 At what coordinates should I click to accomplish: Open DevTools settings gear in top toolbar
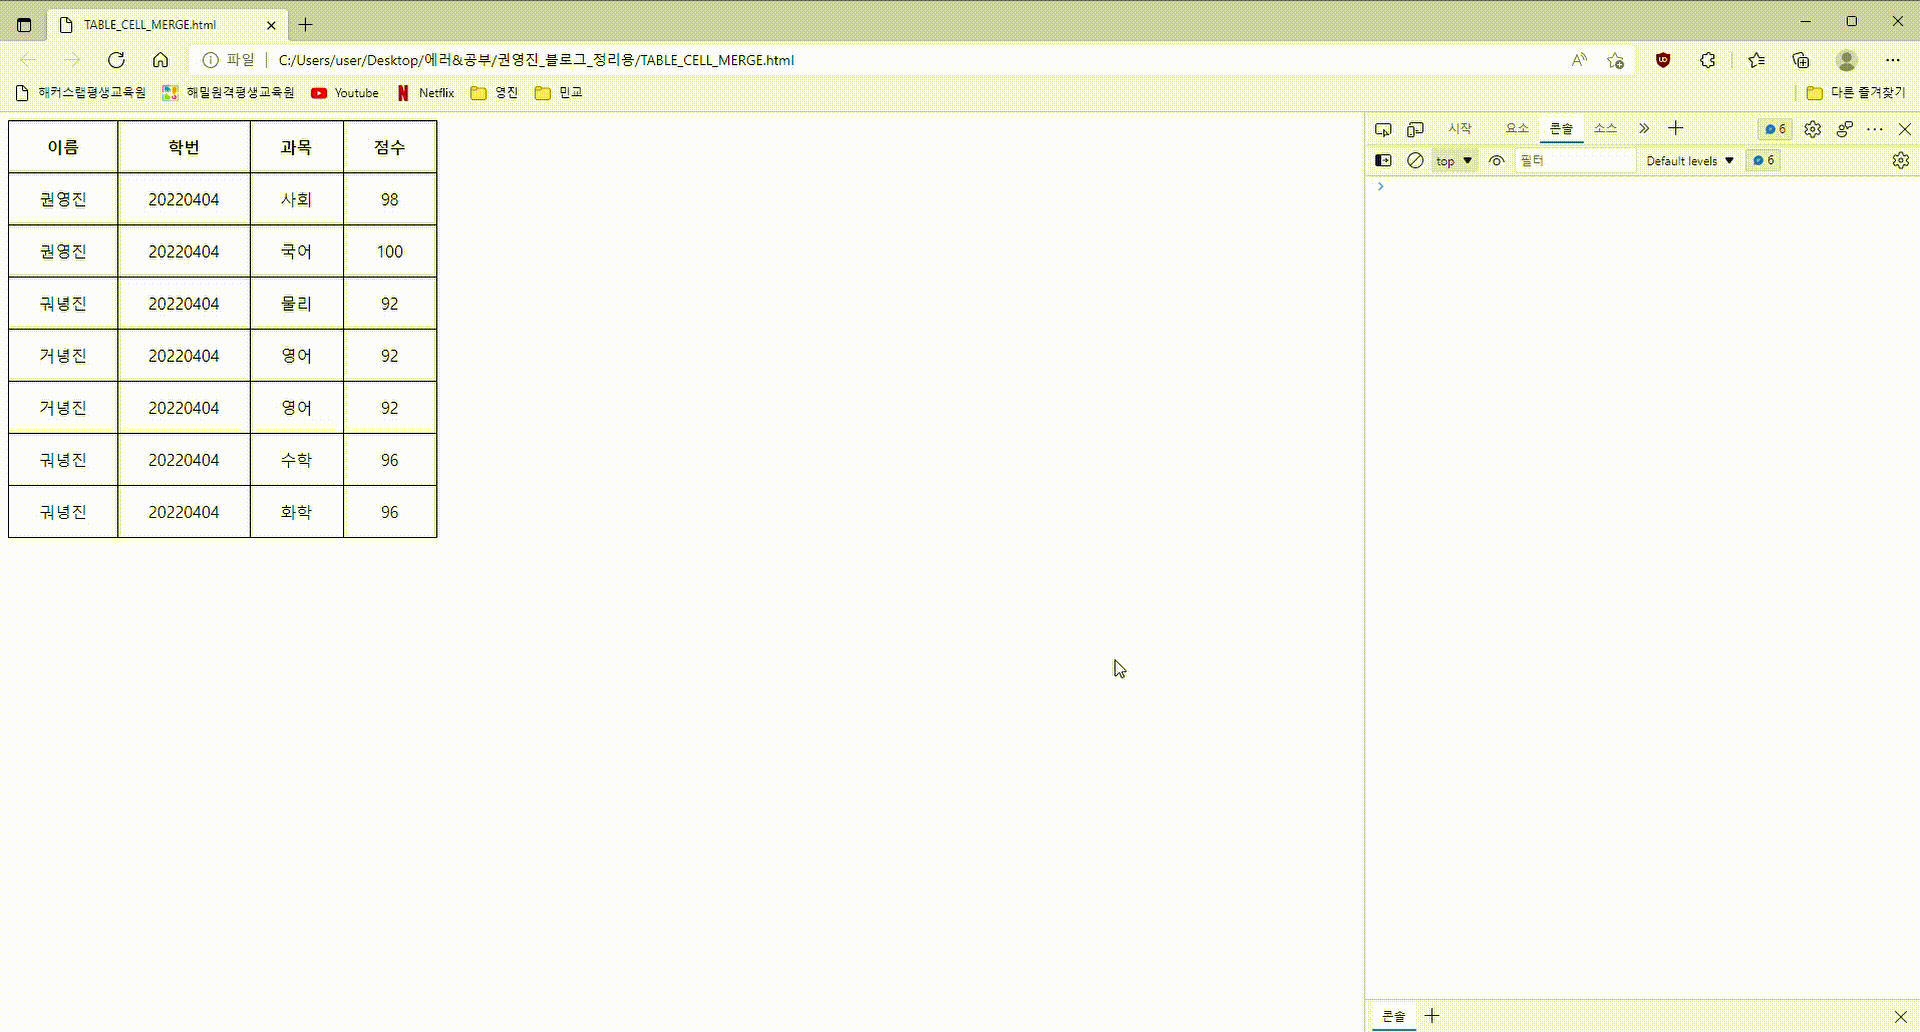[x=1812, y=129]
